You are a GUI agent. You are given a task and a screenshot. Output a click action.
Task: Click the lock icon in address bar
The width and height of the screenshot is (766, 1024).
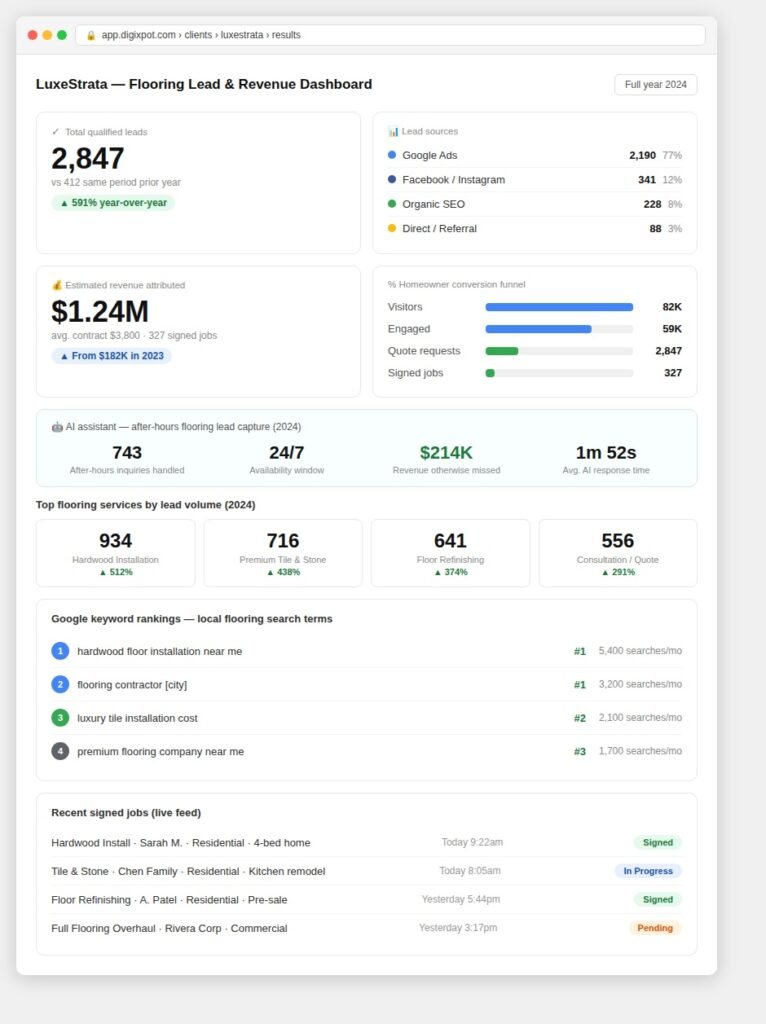pos(91,35)
